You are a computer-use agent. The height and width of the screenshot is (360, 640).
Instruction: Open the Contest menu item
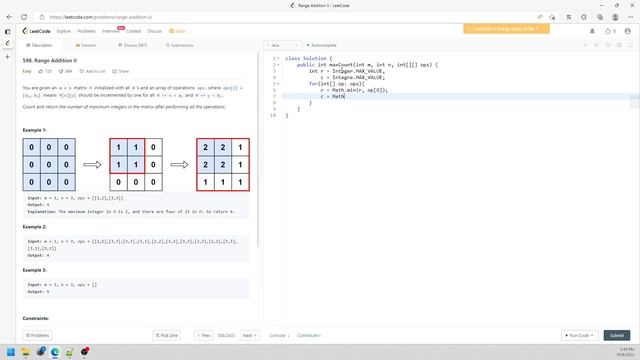pyautogui.click(x=133, y=31)
